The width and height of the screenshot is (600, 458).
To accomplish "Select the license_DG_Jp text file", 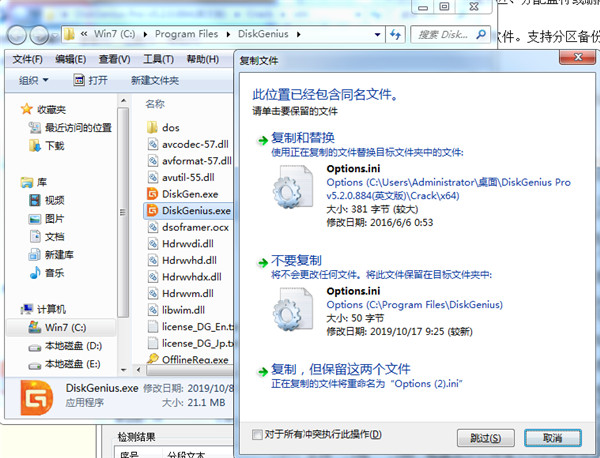I will pos(190,343).
